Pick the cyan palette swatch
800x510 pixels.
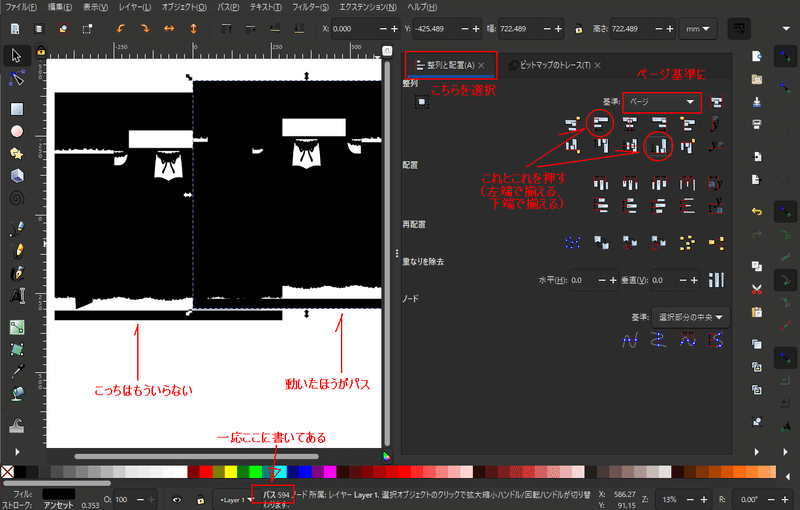coord(281,472)
